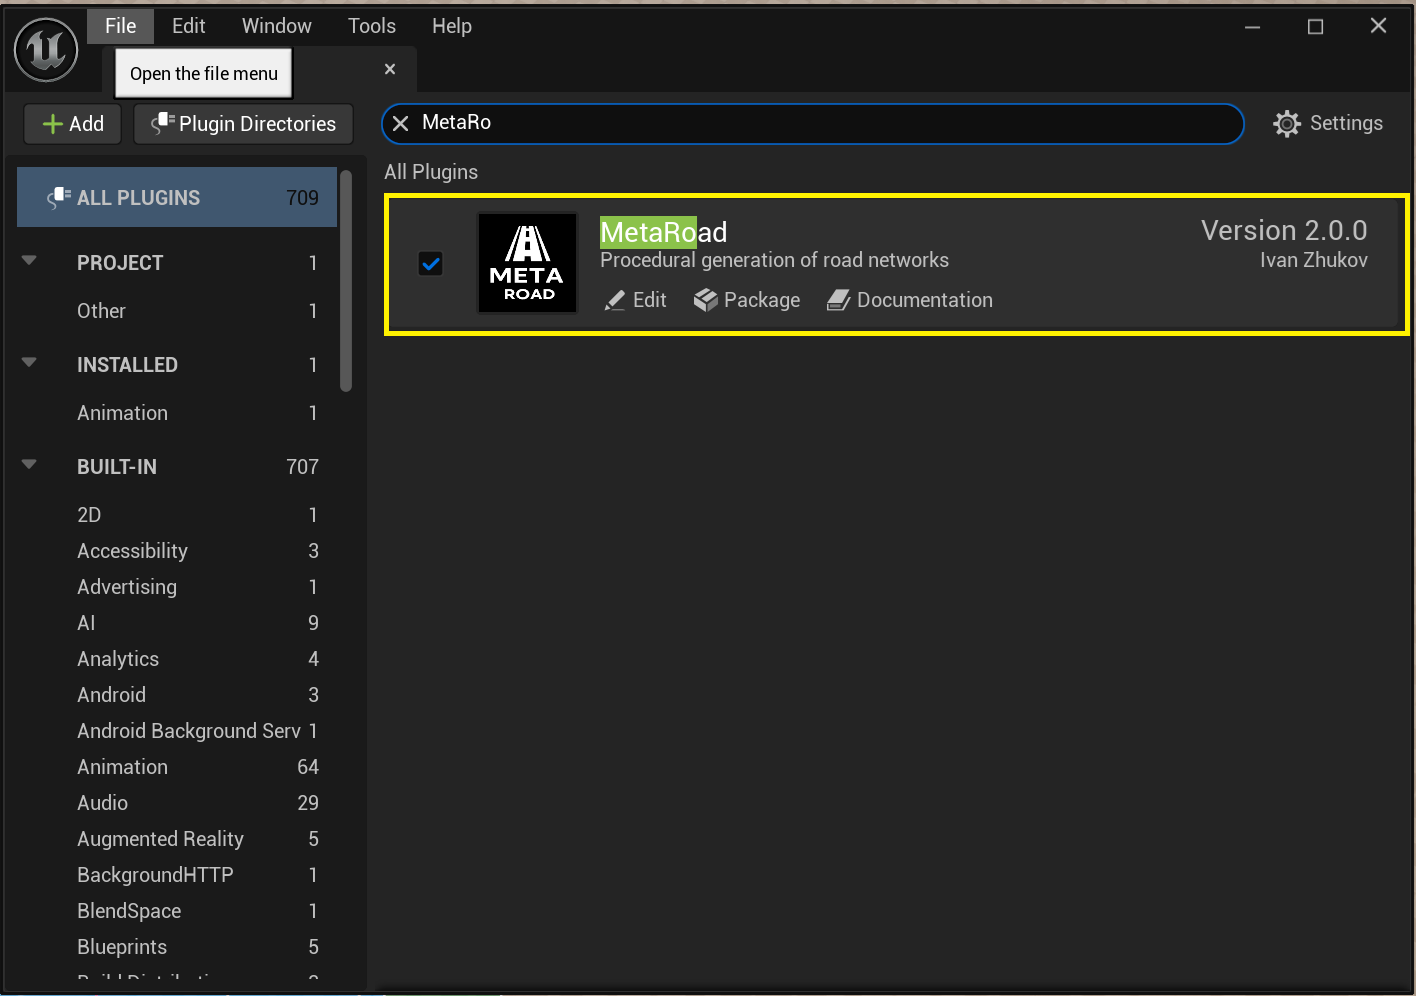Screen dimensions: 1416x996
Task: Click the Settings gear icon
Action: tap(1287, 124)
